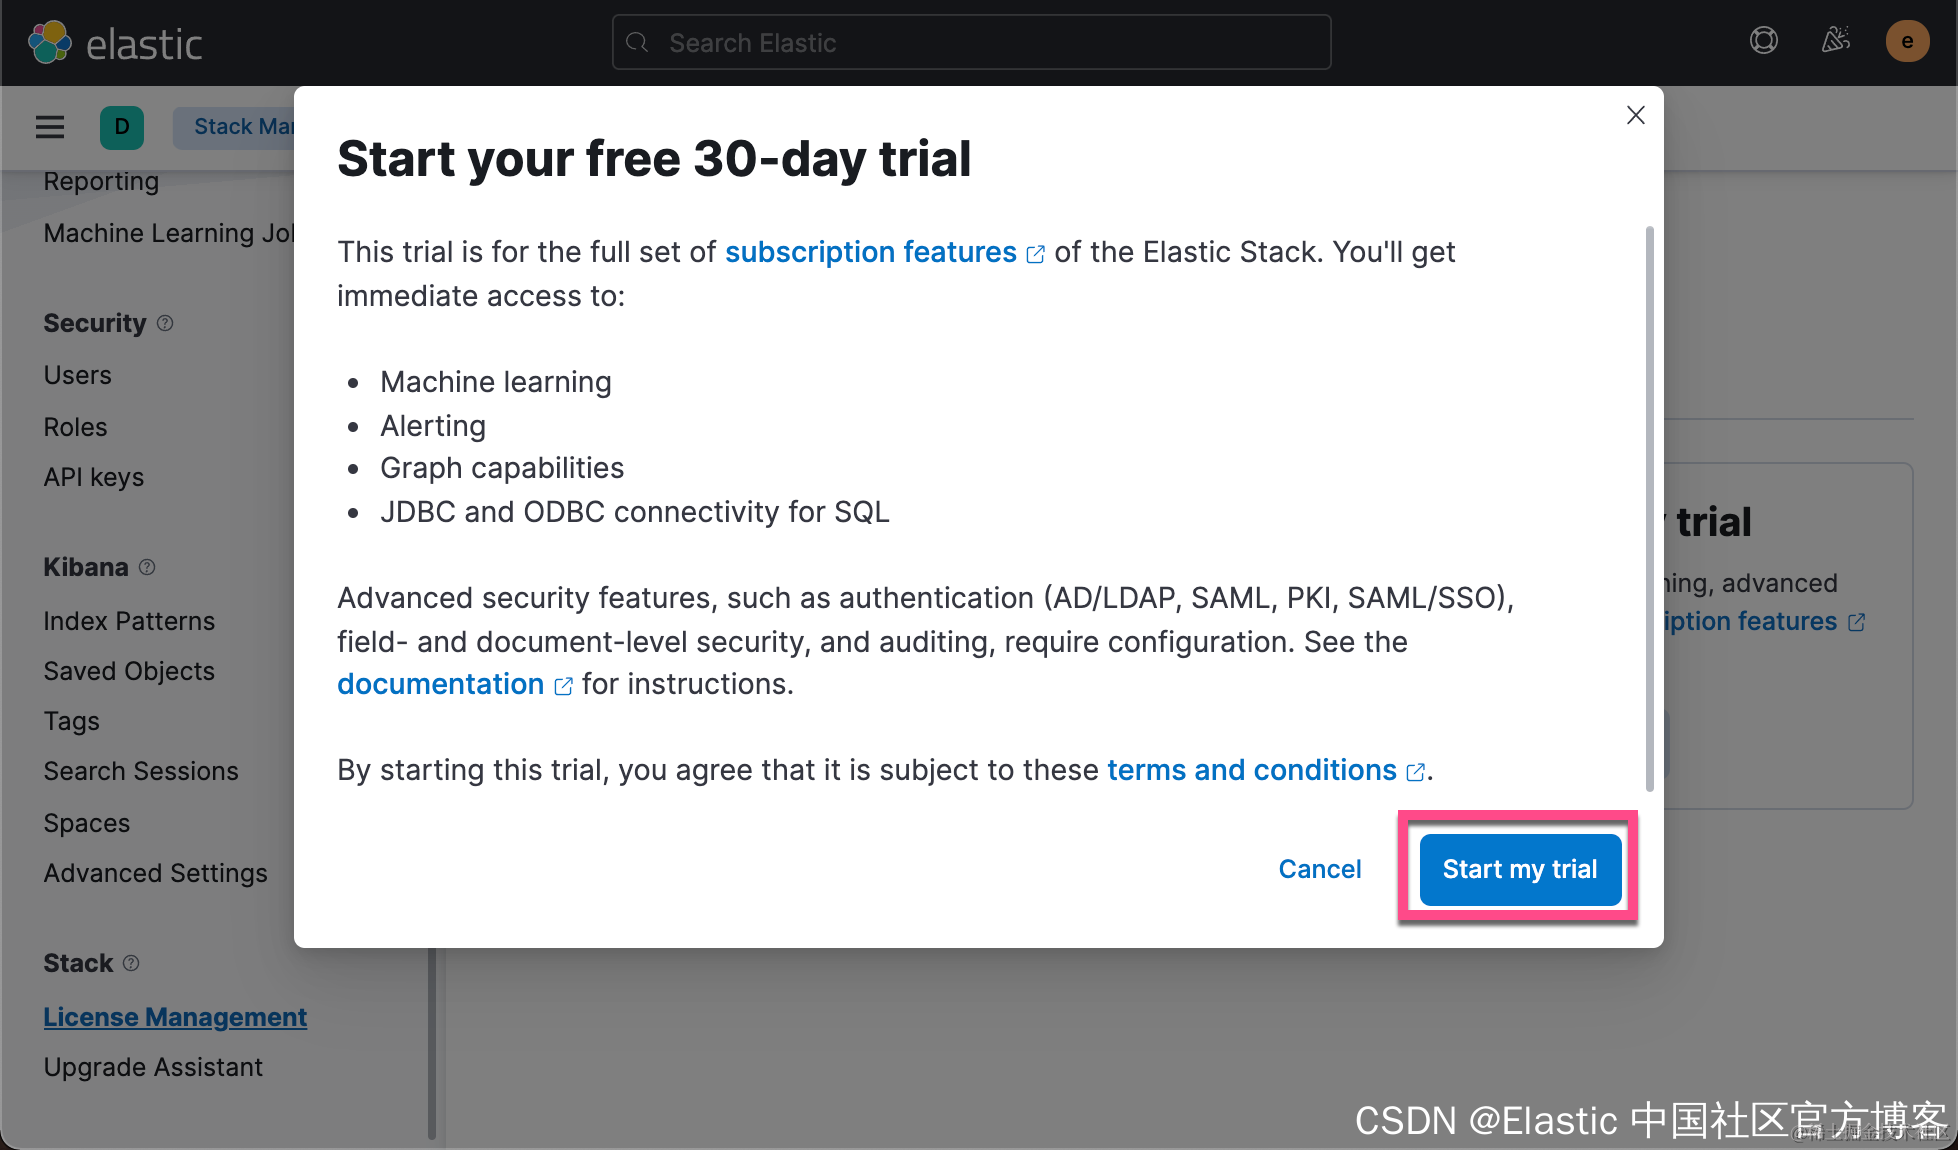Open the newsfeed celebration icon
Screen dimensions: 1958x1150
1835,40
